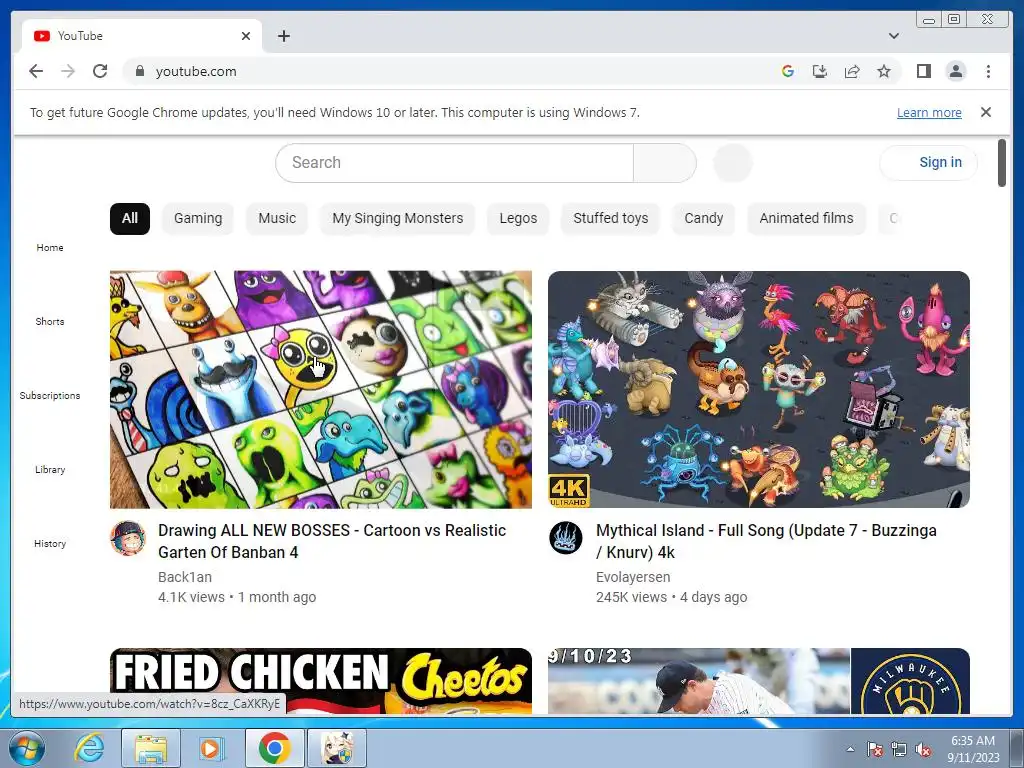Image resolution: width=1024 pixels, height=768 pixels.
Task: Open the Chrome profile avatar
Action: 956,71
